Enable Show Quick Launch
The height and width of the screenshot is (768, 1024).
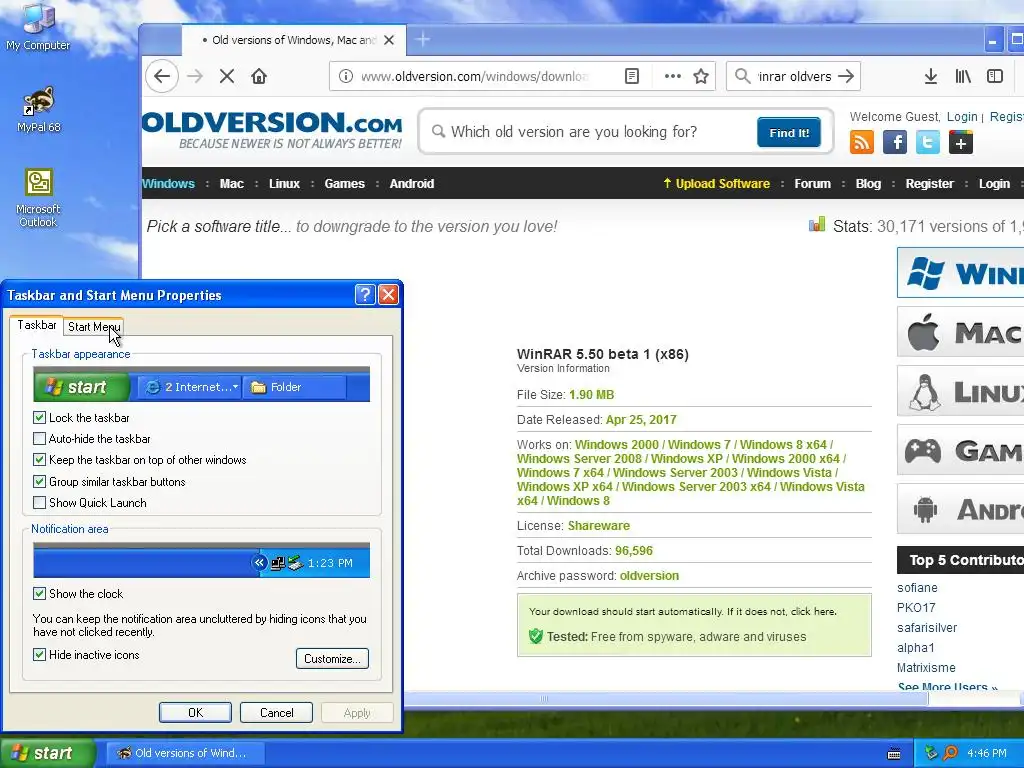[39, 503]
